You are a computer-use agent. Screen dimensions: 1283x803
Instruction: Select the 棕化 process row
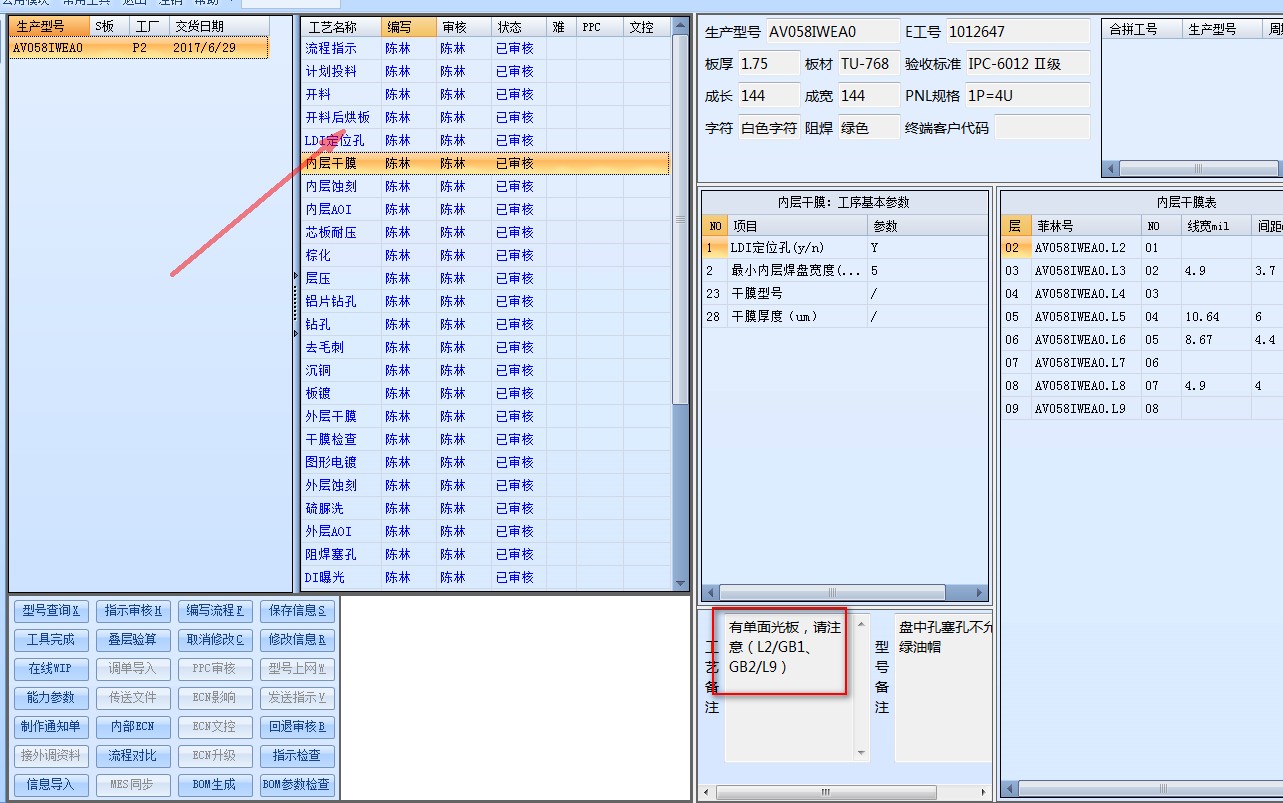coord(486,255)
